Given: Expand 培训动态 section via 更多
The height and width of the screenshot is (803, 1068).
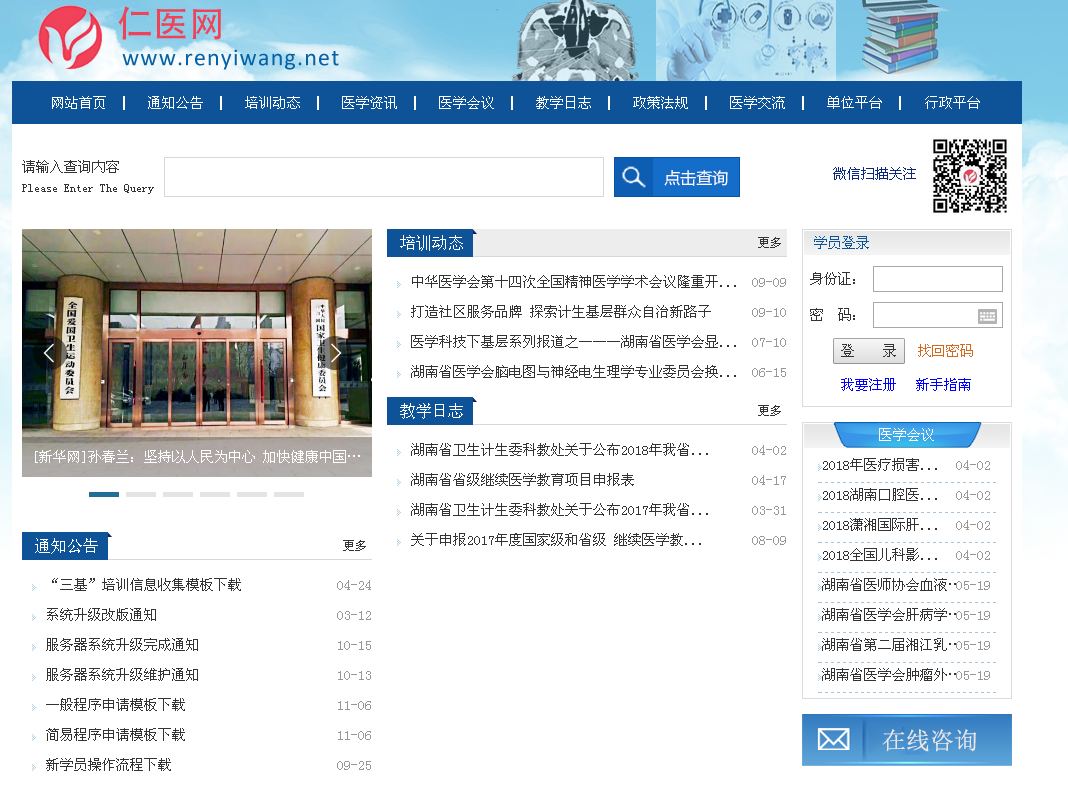Looking at the screenshot, I should [769, 243].
